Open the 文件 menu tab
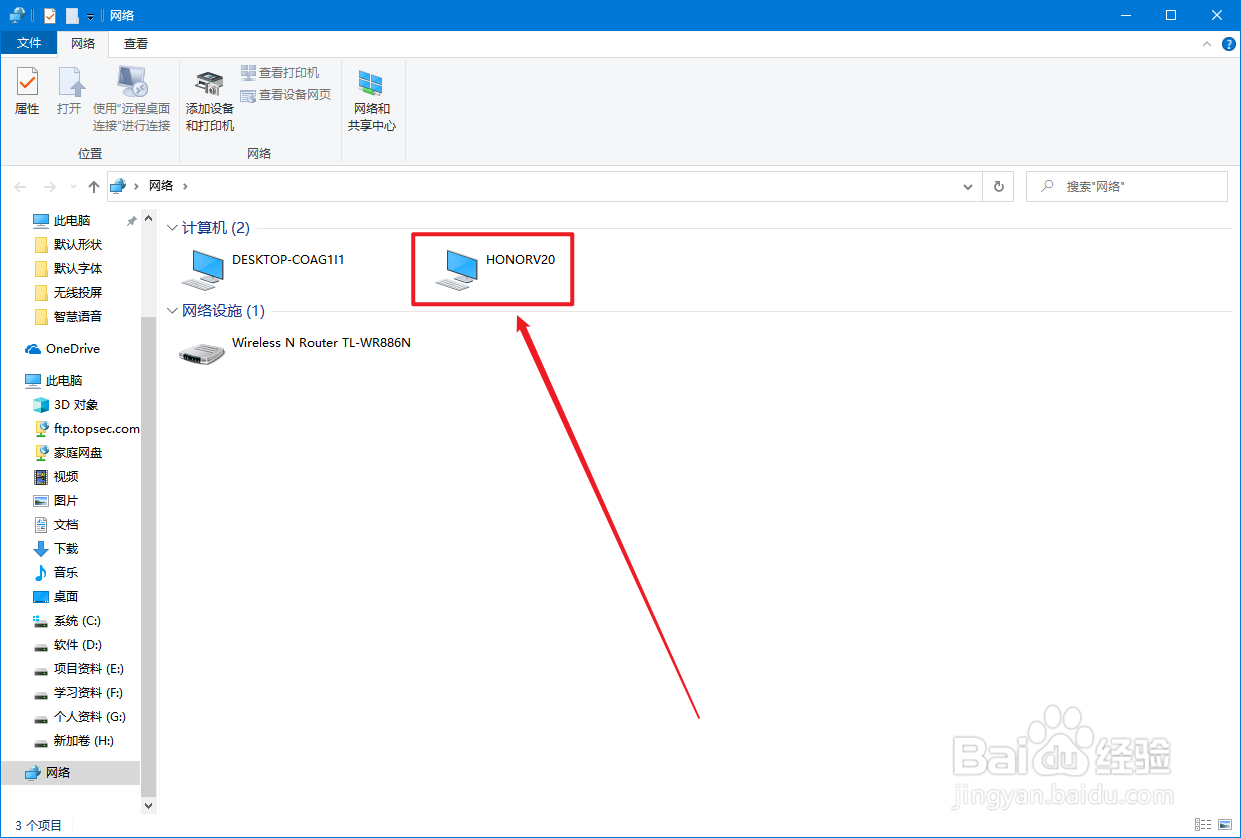This screenshot has width=1241, height=838. (x=29, y=43)
